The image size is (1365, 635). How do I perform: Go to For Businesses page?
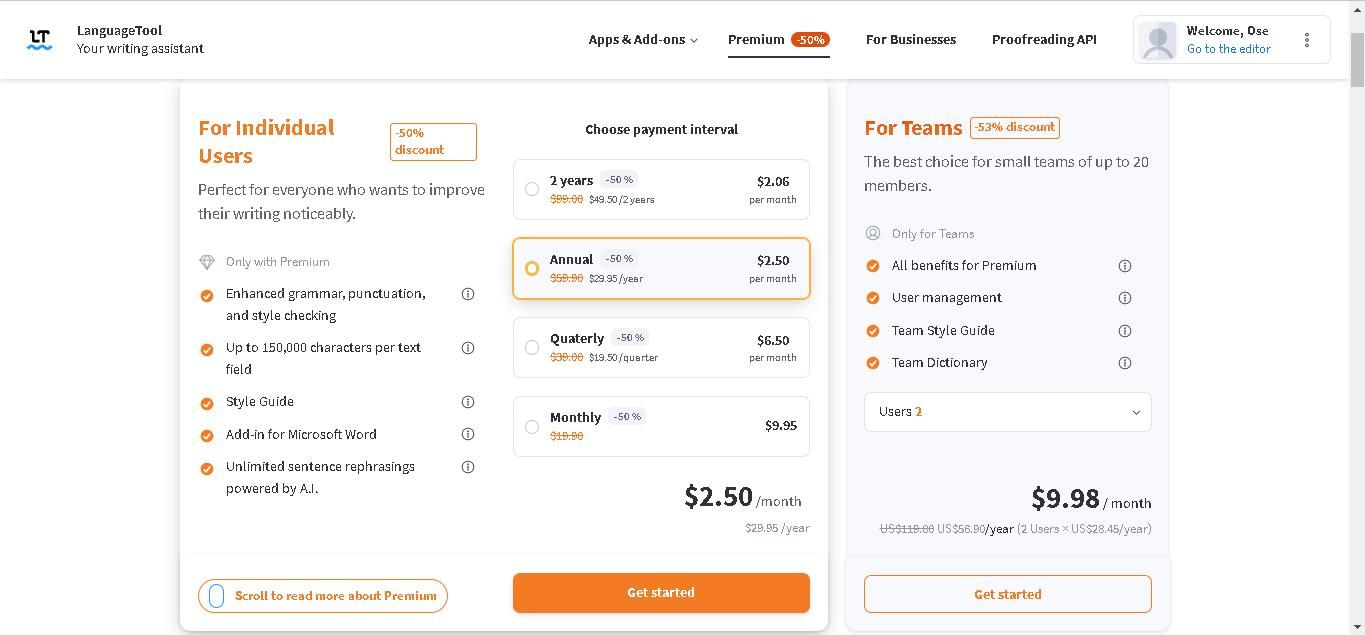pyautogui.click(x=910, y=40)
